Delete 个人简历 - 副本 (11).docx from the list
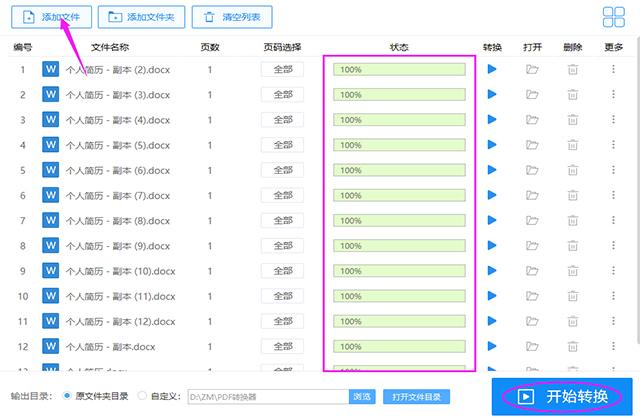This screenshot has height=420, width=640. (573, 296)
